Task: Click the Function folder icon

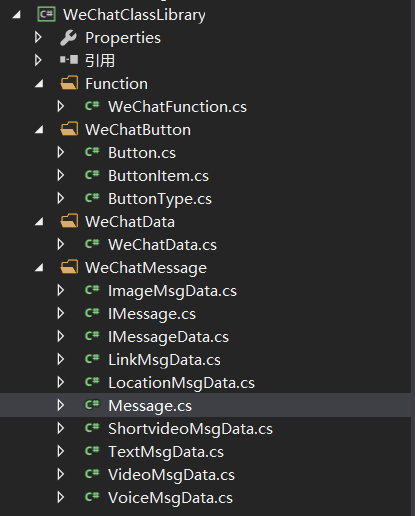Action: pyautogui.click(x=69, y=83)
